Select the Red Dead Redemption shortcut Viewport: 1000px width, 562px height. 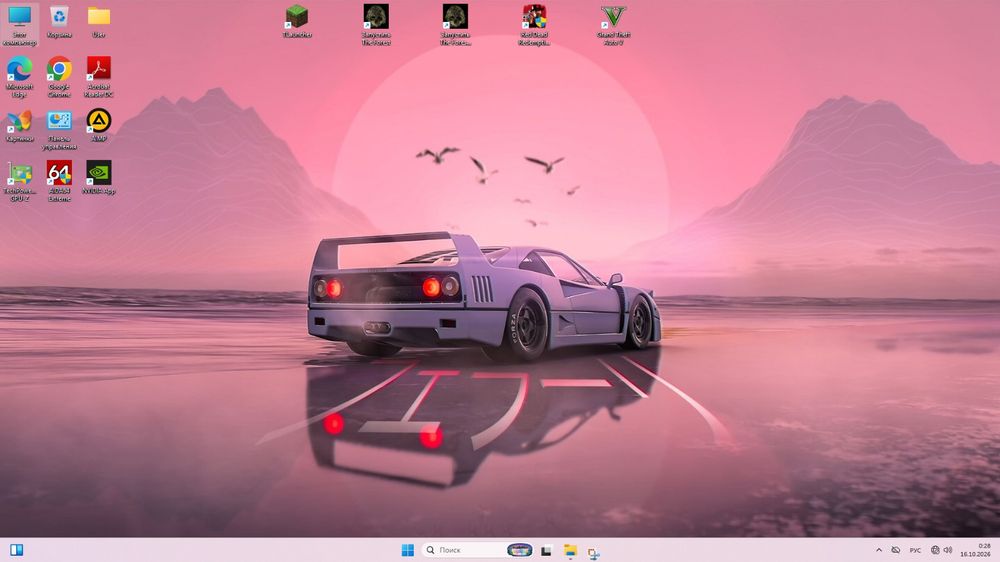(534, 26)
